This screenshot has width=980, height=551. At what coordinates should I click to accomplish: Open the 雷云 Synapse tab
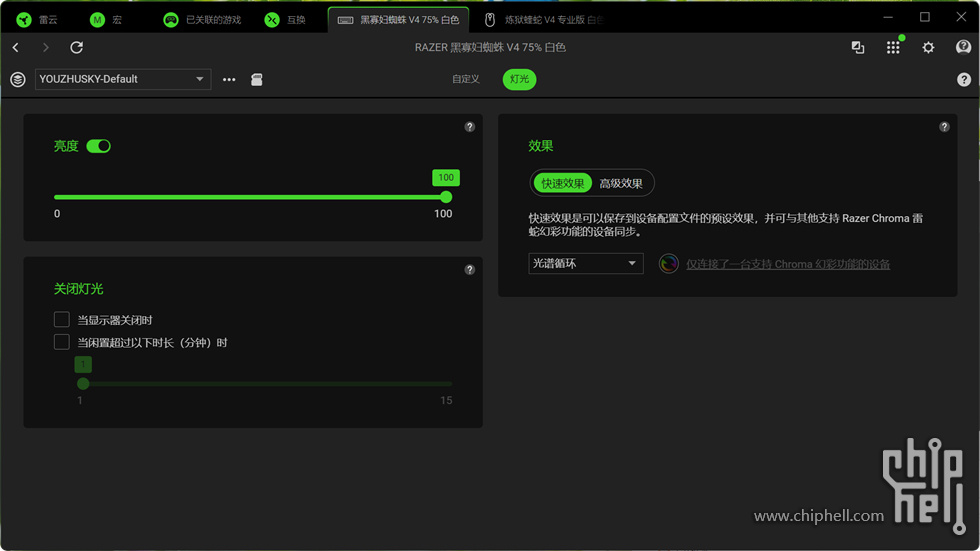coord(38,20)
